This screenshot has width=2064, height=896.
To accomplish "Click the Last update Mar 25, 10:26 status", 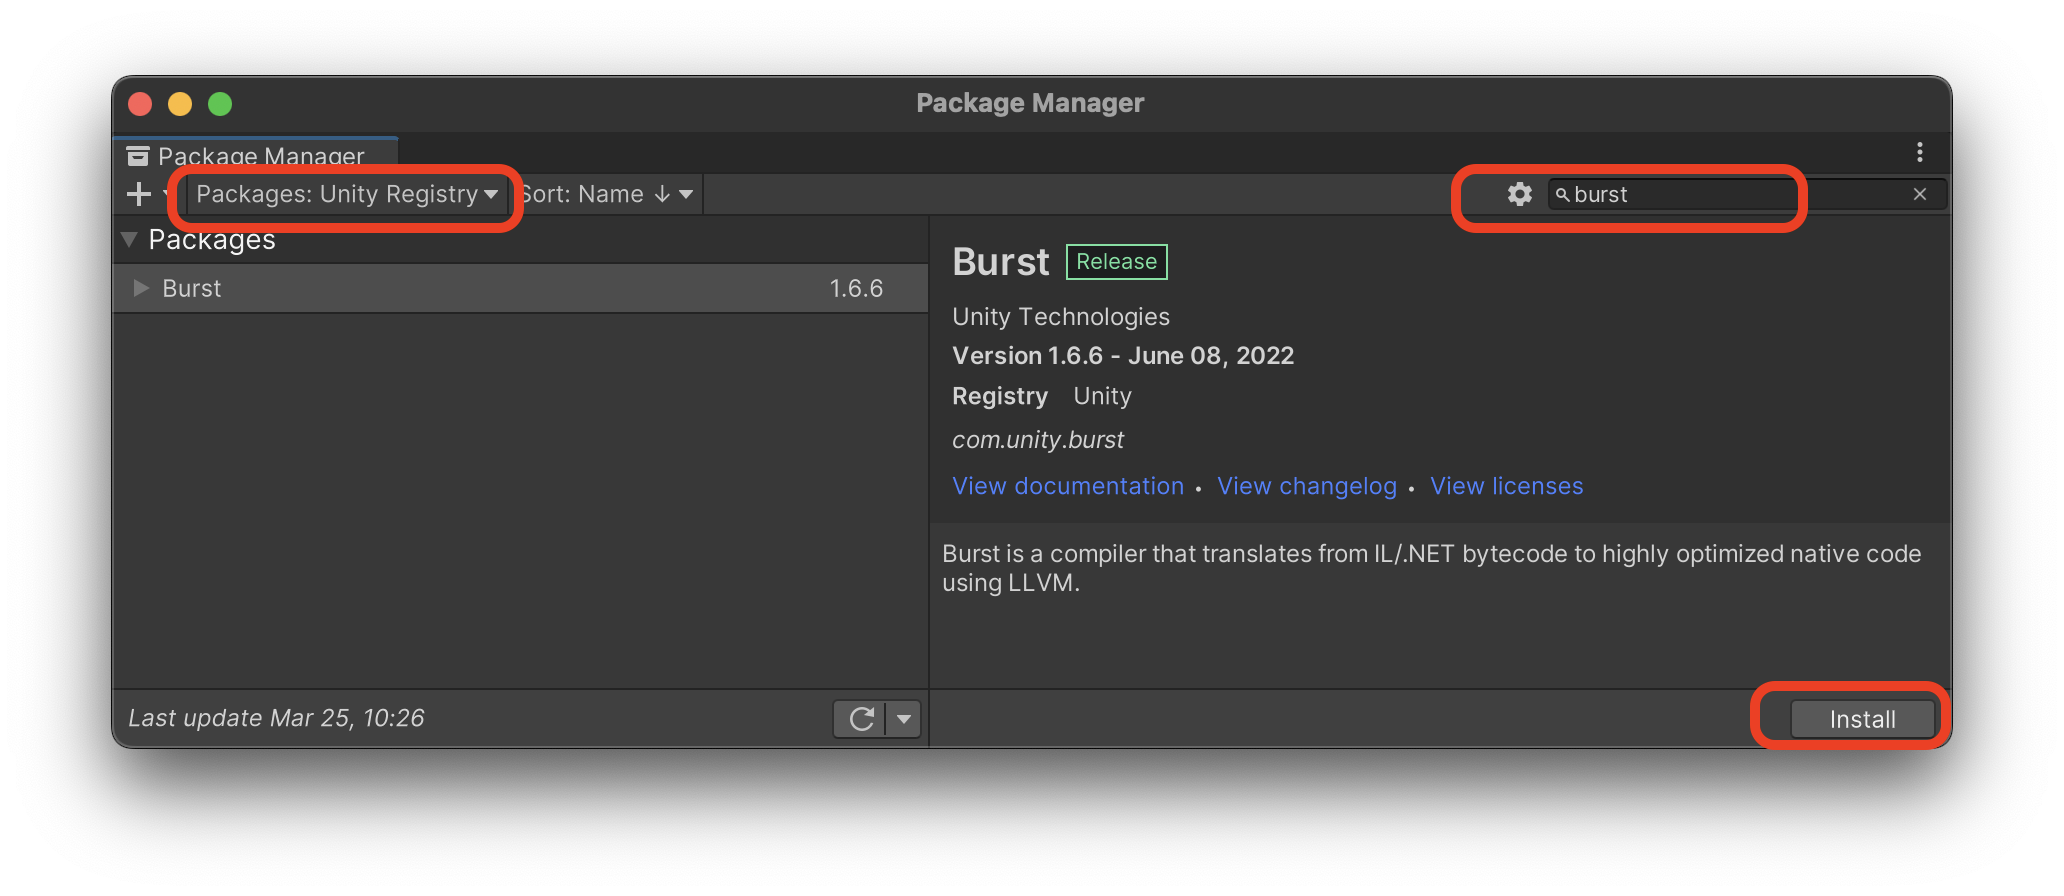I will click(x=276, y=718).
